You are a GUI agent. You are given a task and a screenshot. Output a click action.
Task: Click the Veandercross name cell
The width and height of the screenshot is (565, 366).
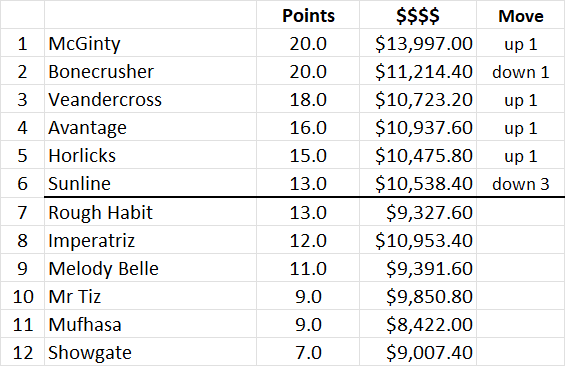pyautogui.click(x=150, y=99)
